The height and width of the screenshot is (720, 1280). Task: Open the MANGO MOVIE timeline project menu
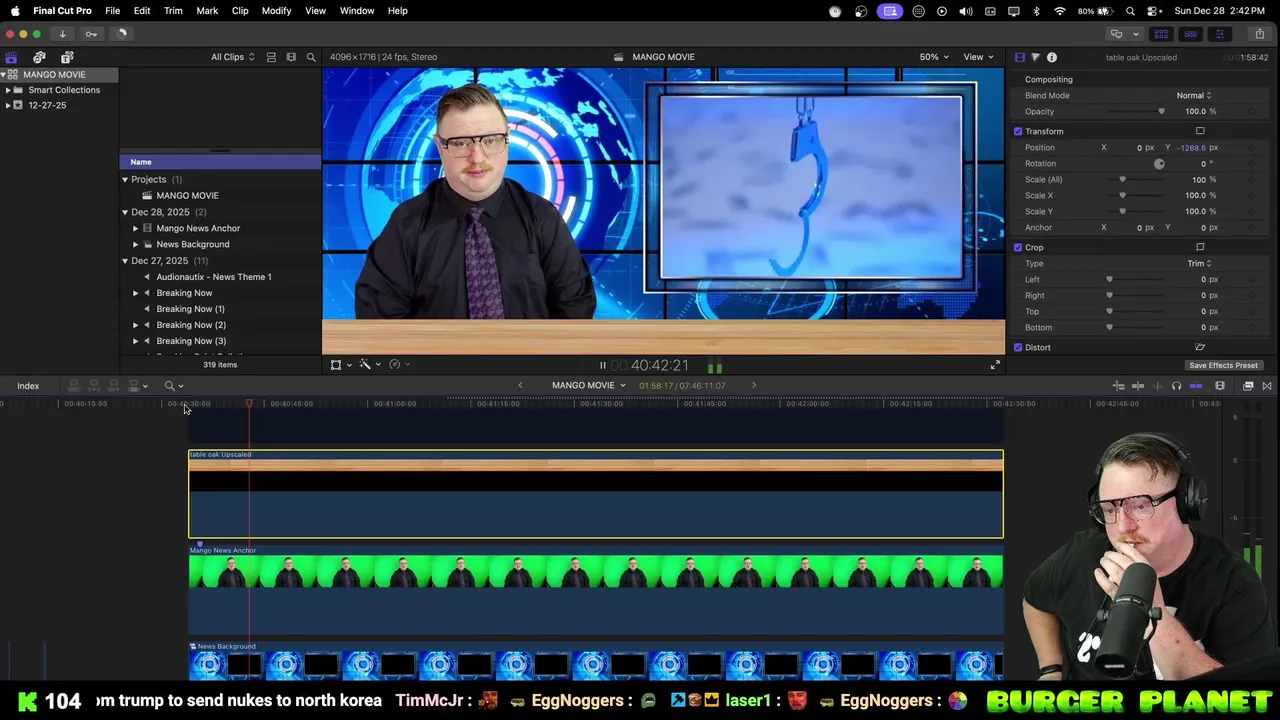point(588,386)
